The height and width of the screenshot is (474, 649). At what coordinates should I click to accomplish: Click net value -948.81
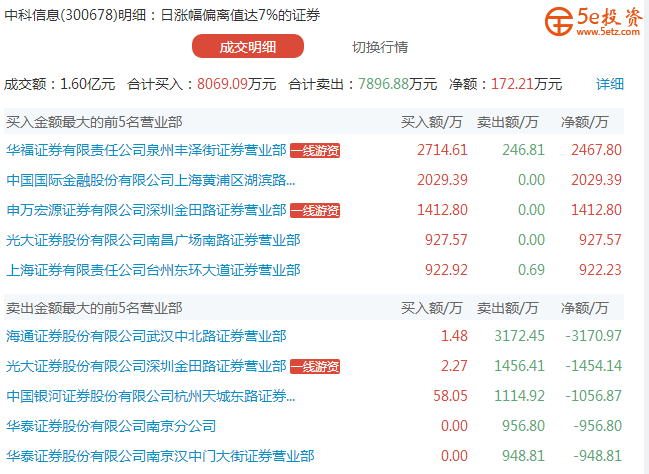[598, 456]
